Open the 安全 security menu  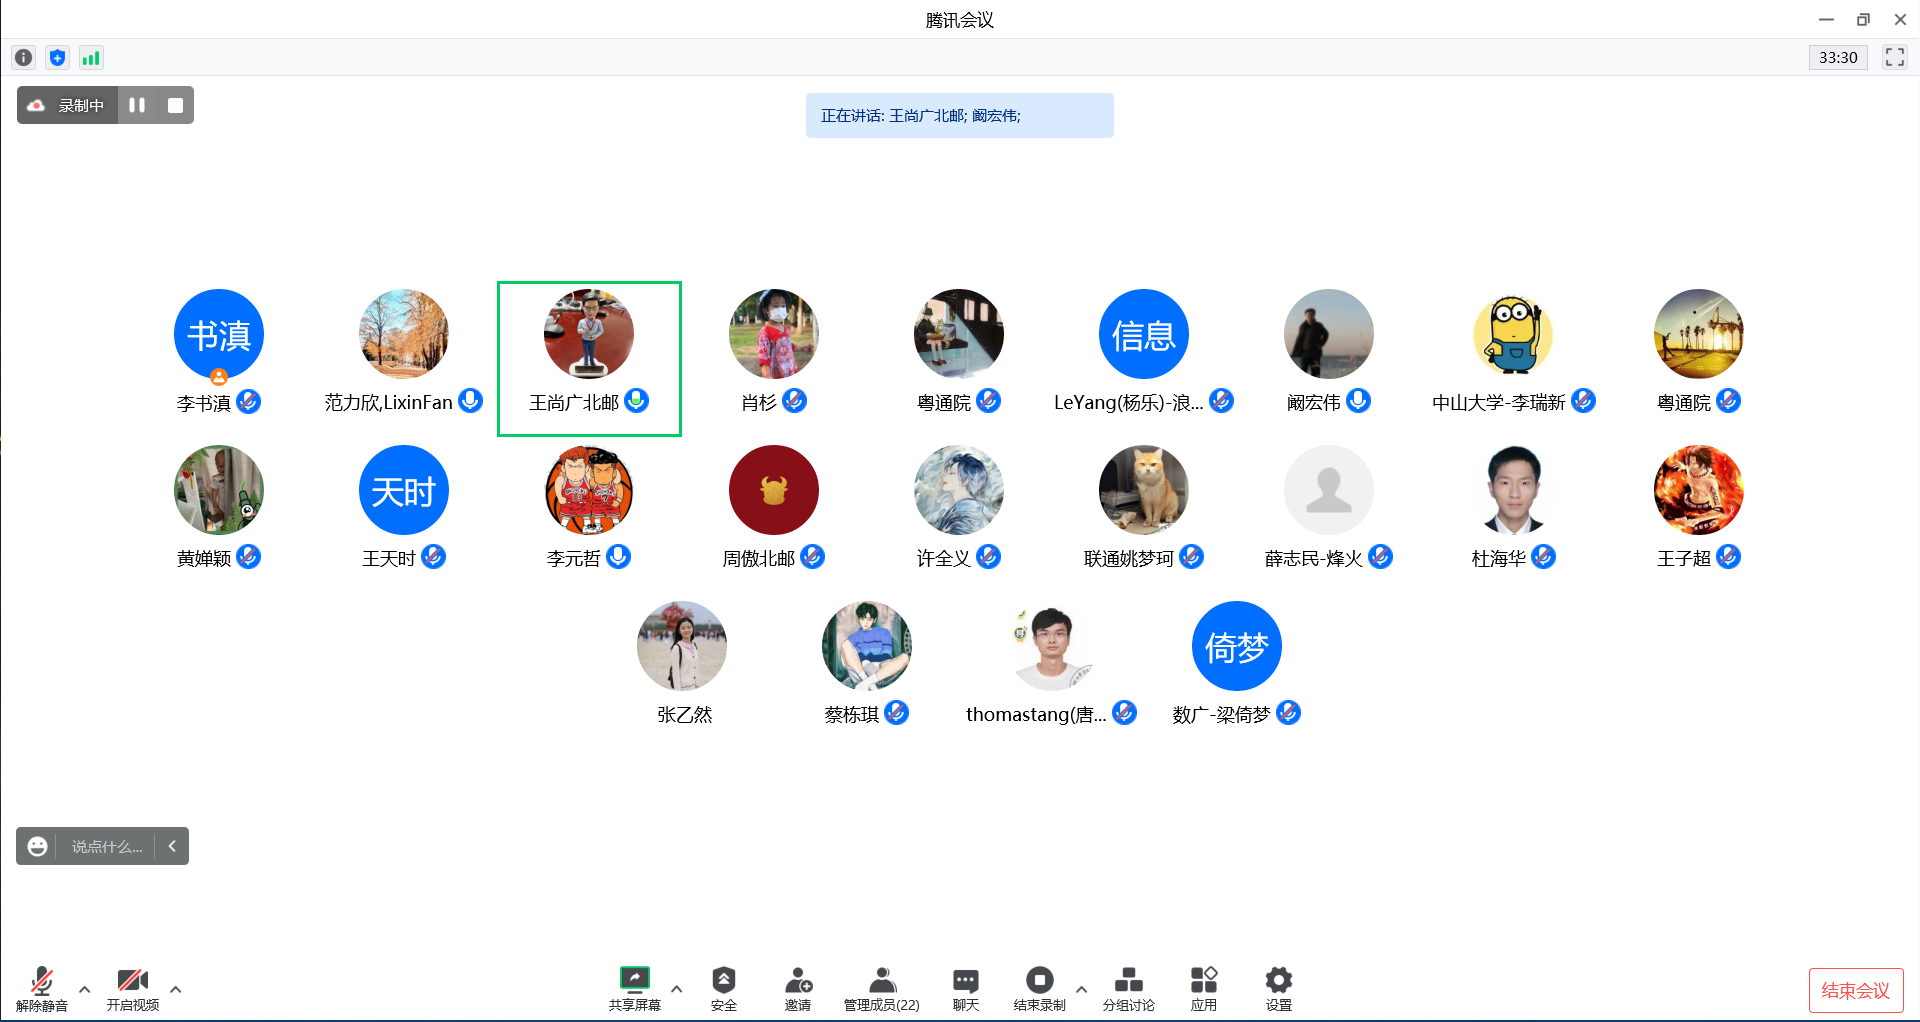pyautogui.click(x=724, y=989)
